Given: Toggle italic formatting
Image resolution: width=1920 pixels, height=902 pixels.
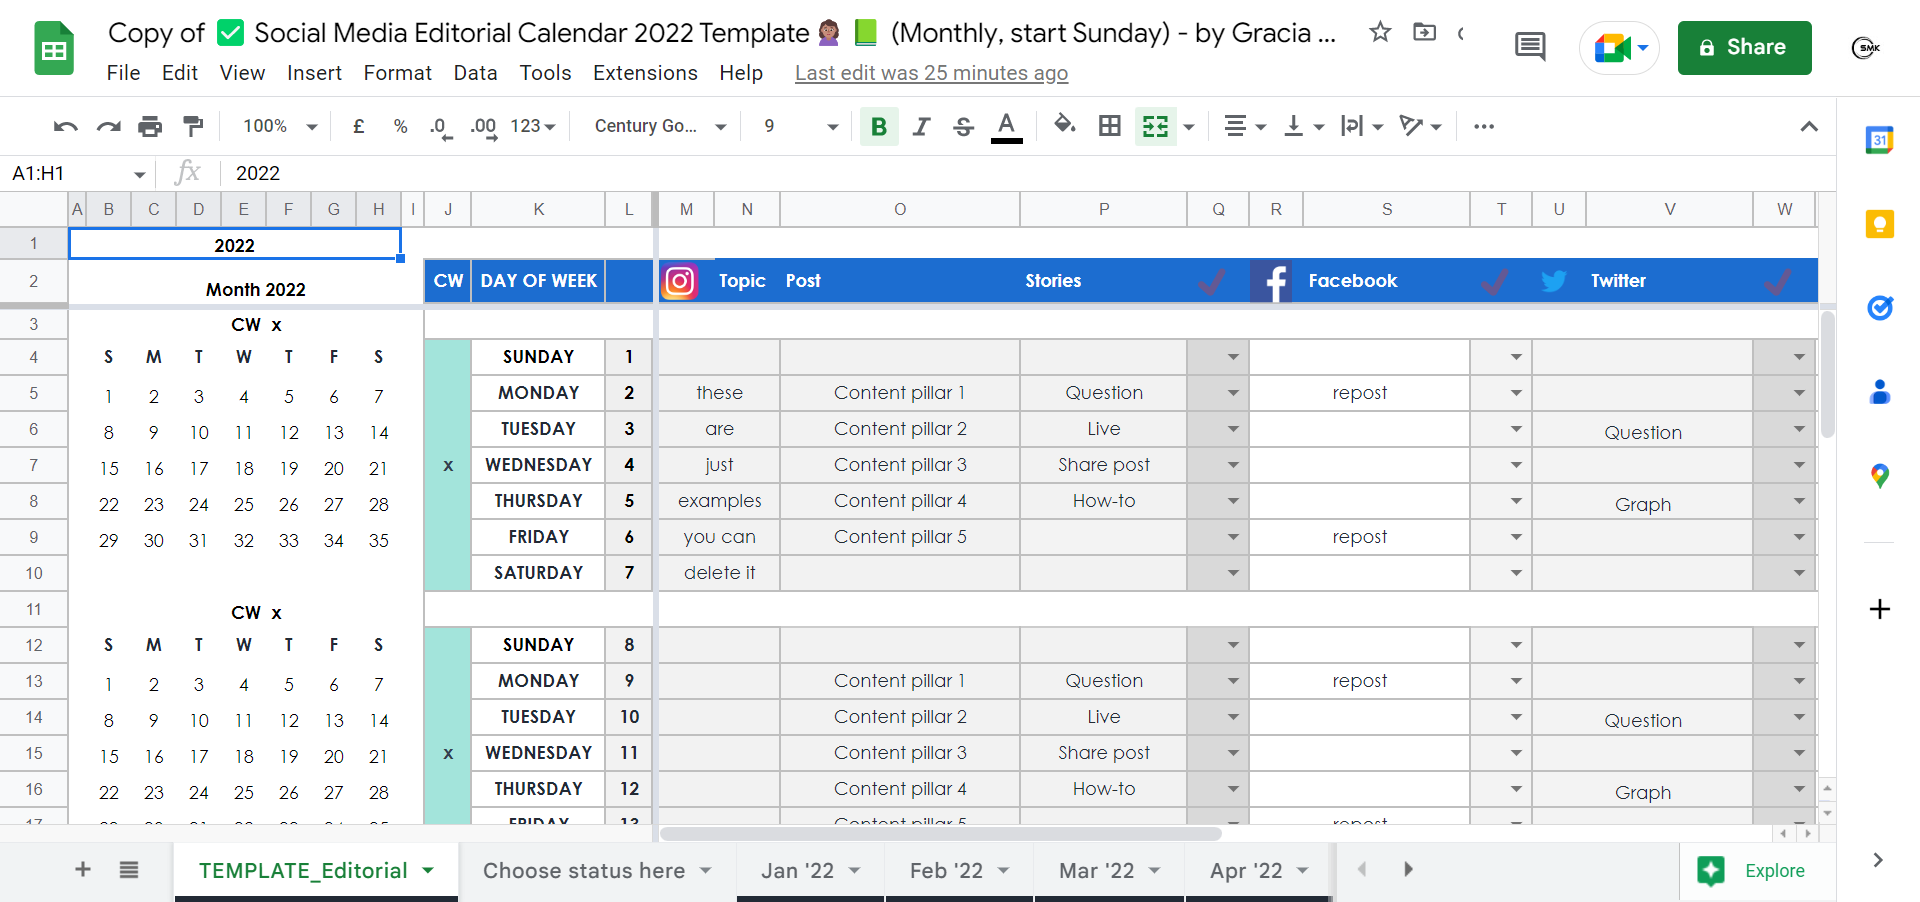Looking at the screenshot, I should tap(921, 126).
